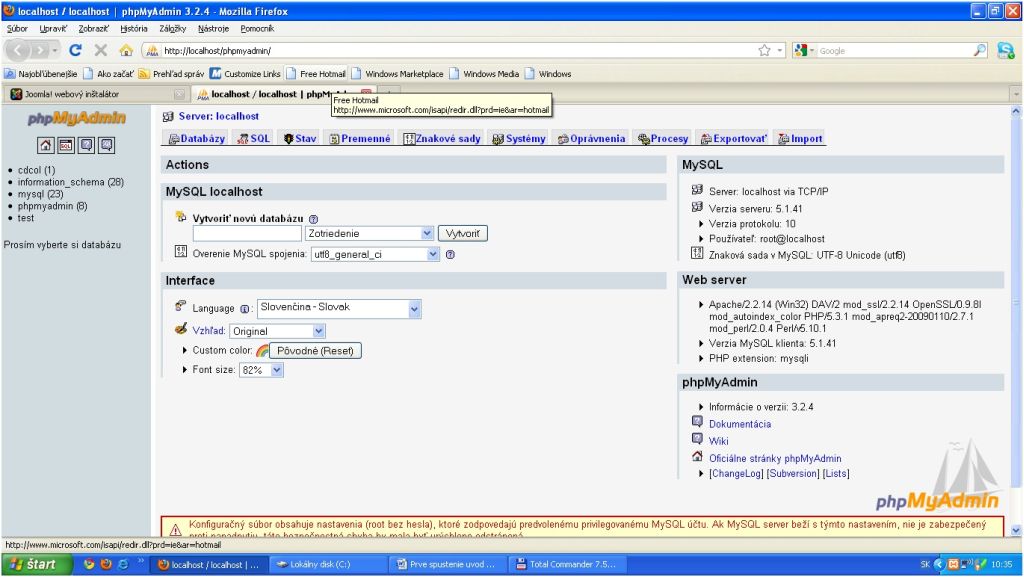Click the search magnifier icon in Google box
The width and height of the screenshot is (1024, 577).
pos(980,50)
